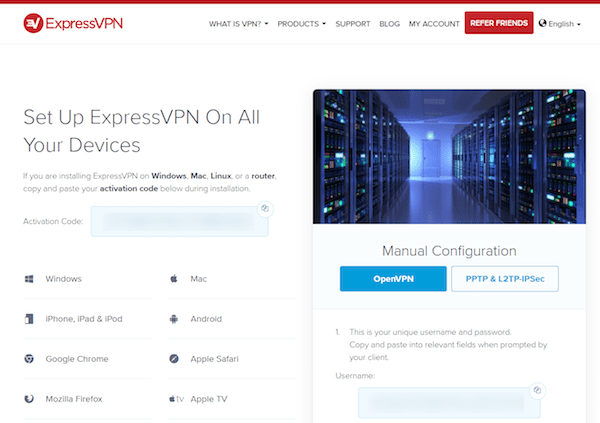Click the 'Set Up ExpressVPN On All Your Devices' heading
600x423 pixels.
(x=142, y=131)
